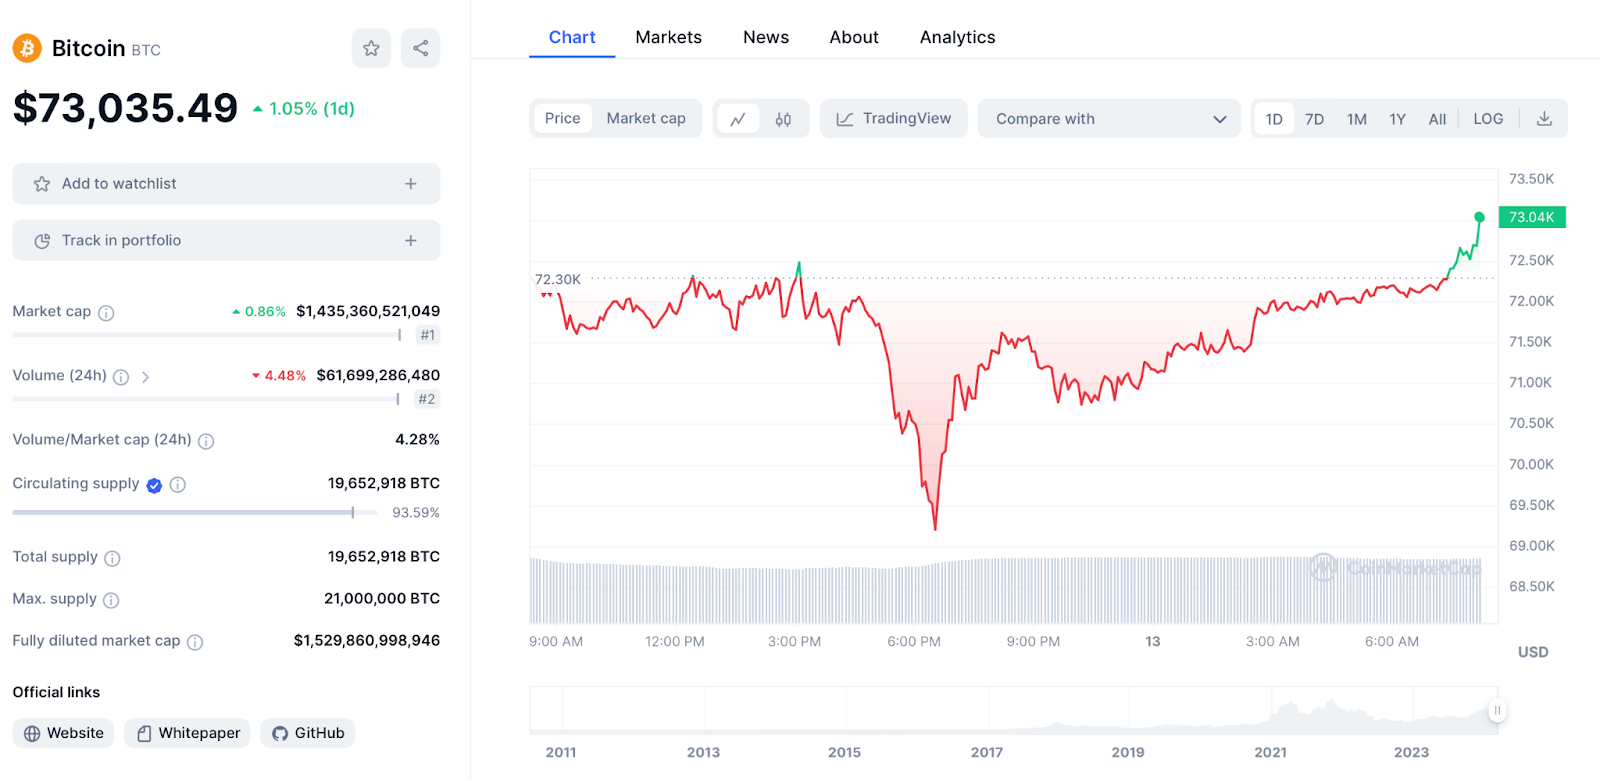Click the $1,529,860,998,946 diluted cap value
This screenshot has height=781, width=1600.
click(367, 641)
